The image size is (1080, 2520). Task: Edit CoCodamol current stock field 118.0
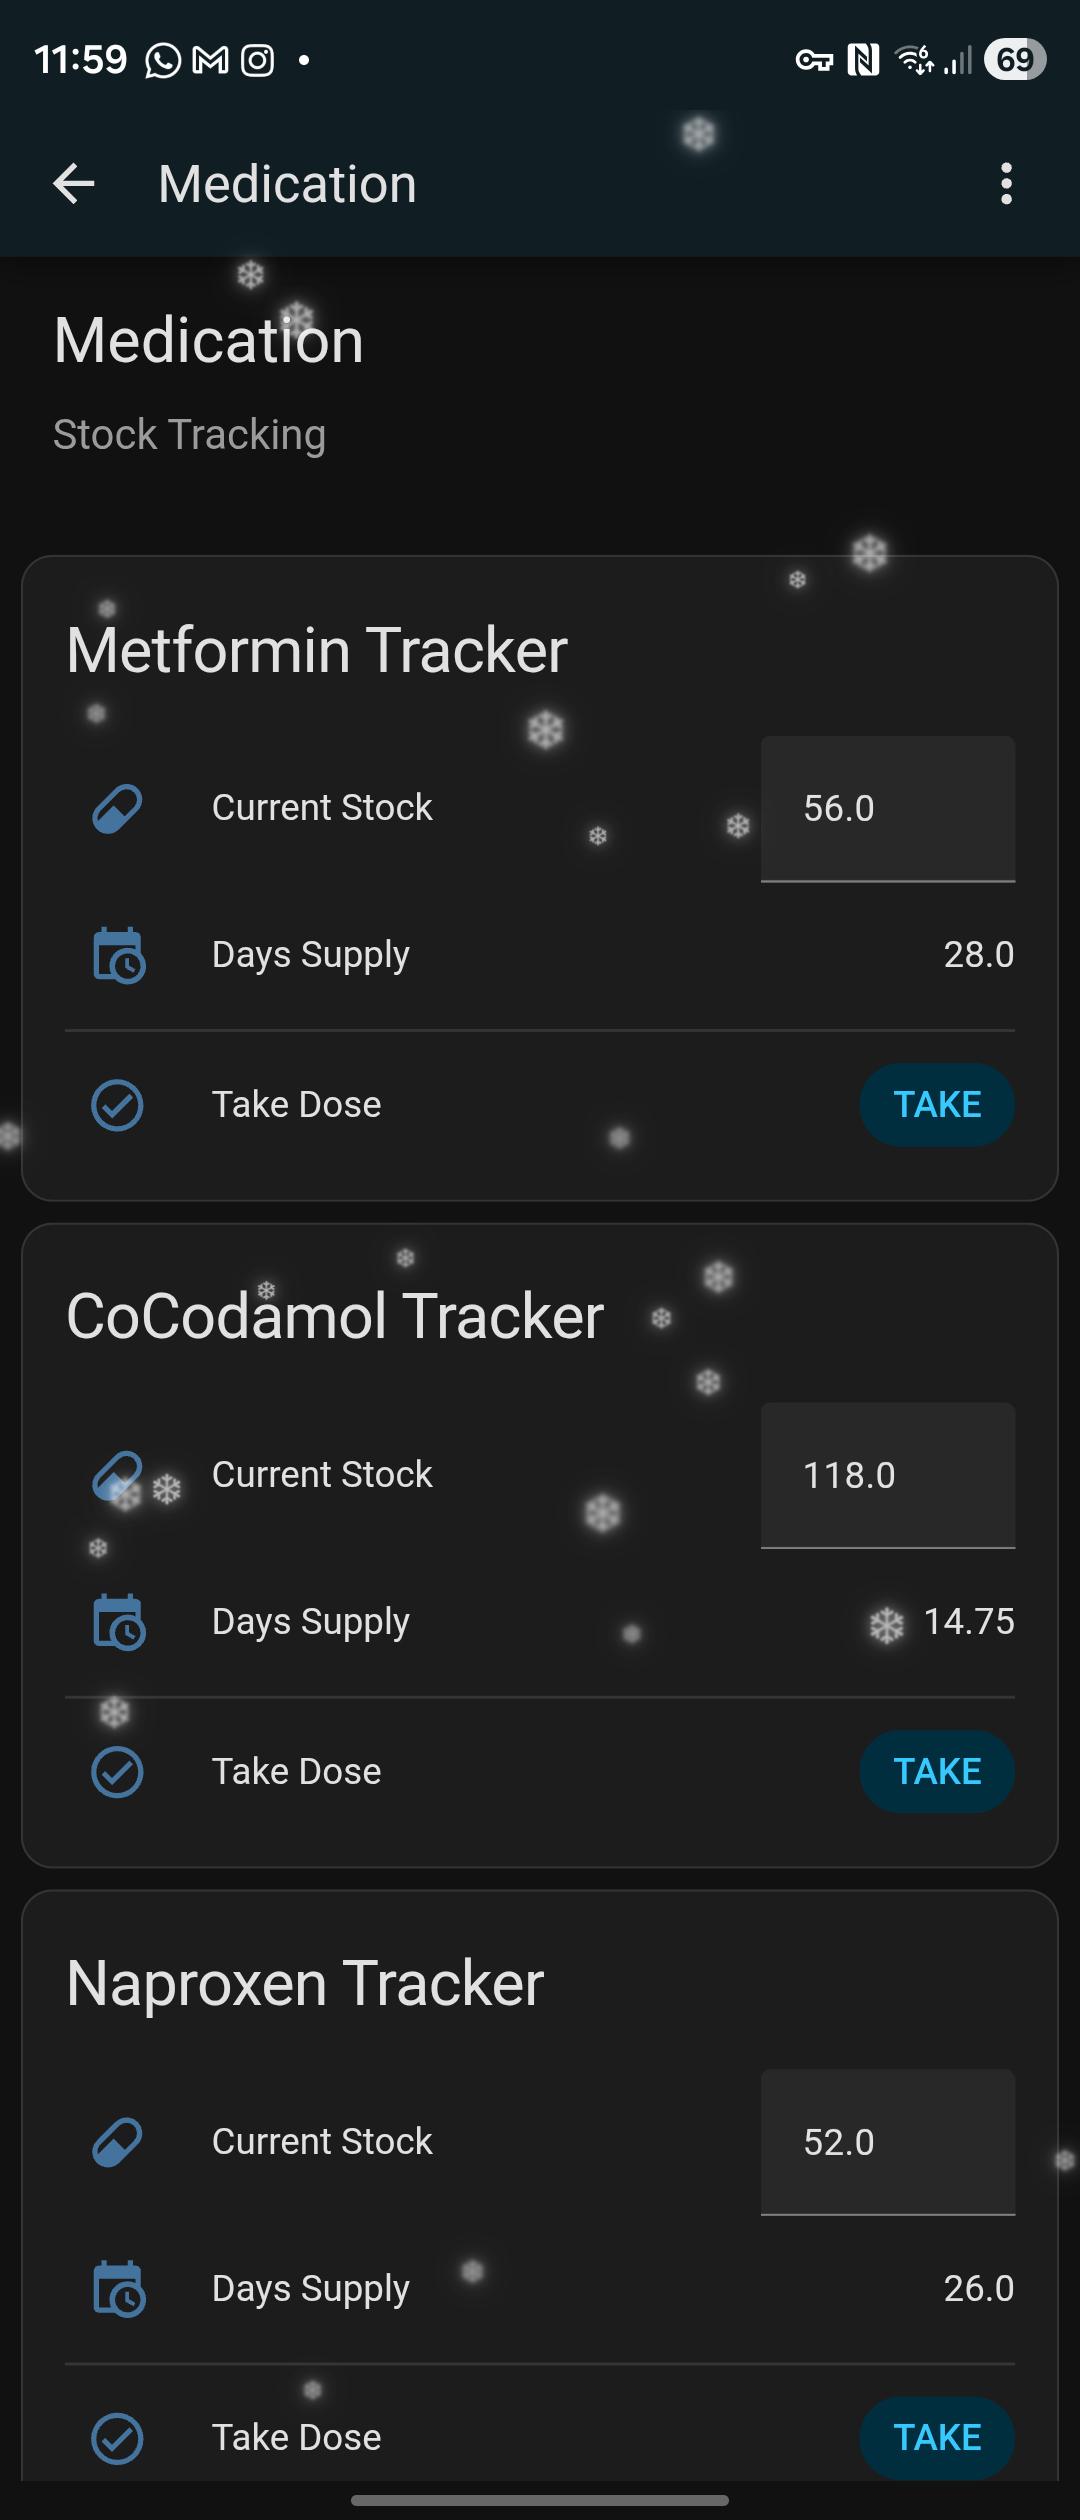pyautogui.click(x=887, y=1475)
